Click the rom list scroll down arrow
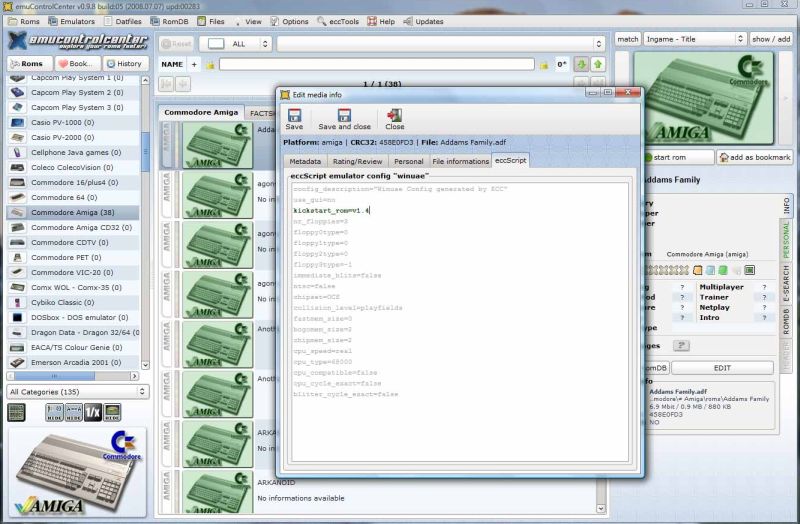This screenshot has width=800, height=524. coord(601,509)
